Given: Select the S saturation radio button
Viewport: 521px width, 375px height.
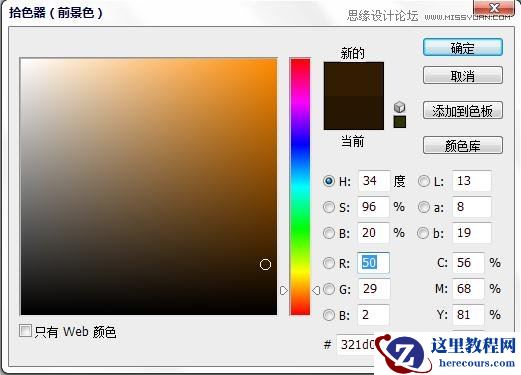Looking at the screenshot, I should [x=329, y=207].
